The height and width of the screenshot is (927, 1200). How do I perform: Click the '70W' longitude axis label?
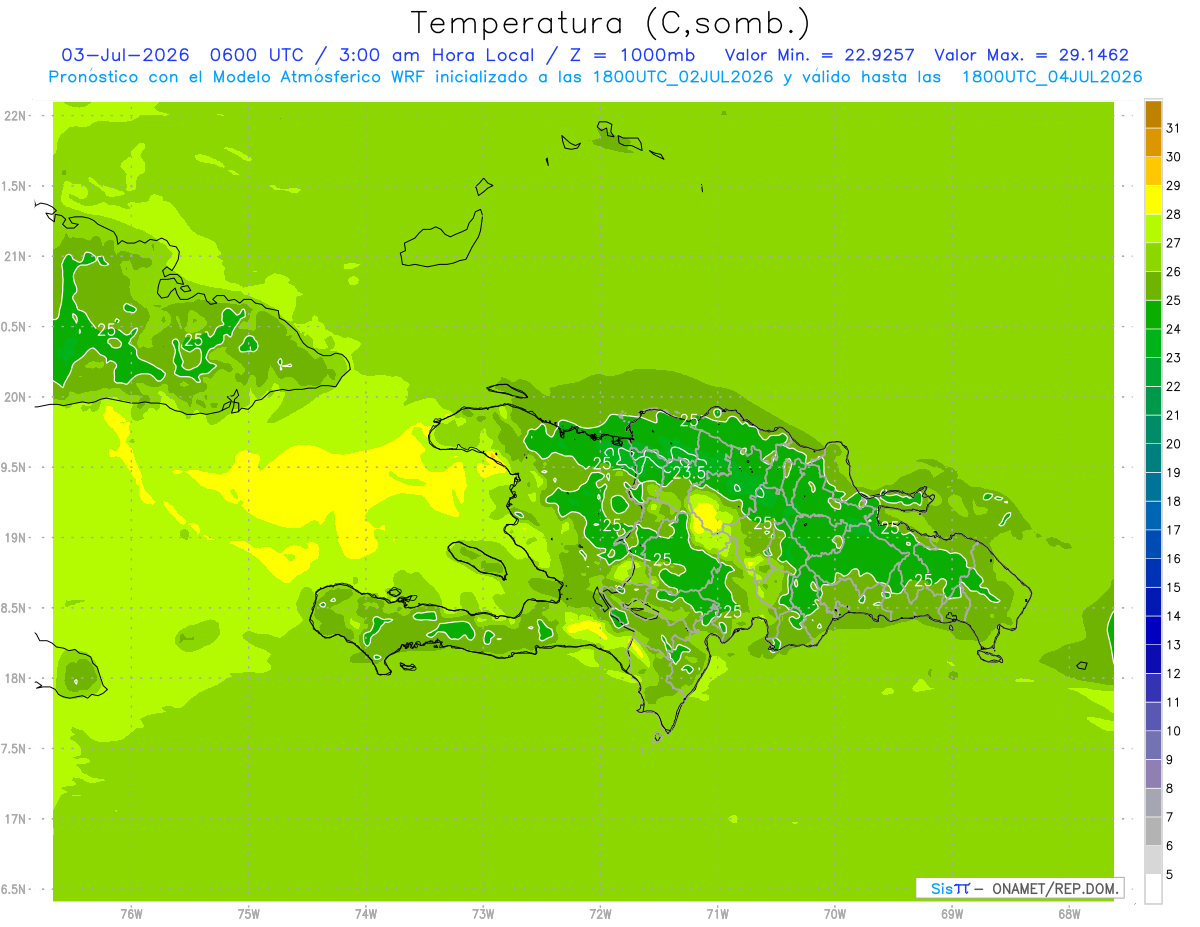[x=835, y=913]
